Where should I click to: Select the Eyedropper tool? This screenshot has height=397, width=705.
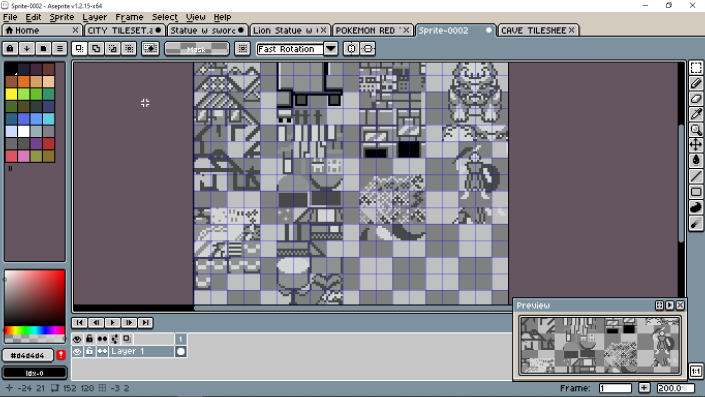pyautogui.click(x=696, y=114)
